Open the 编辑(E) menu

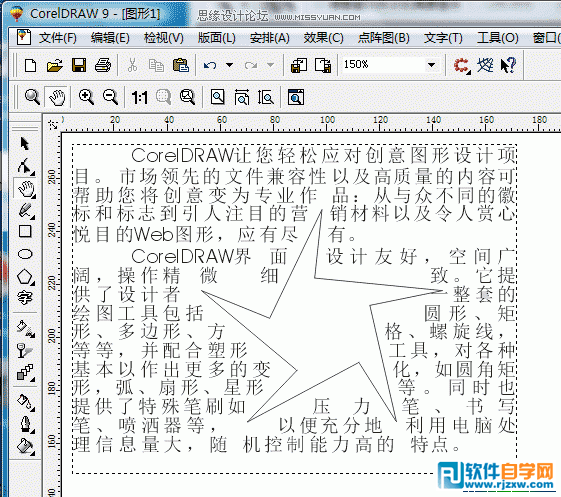[x=110, y=38]
